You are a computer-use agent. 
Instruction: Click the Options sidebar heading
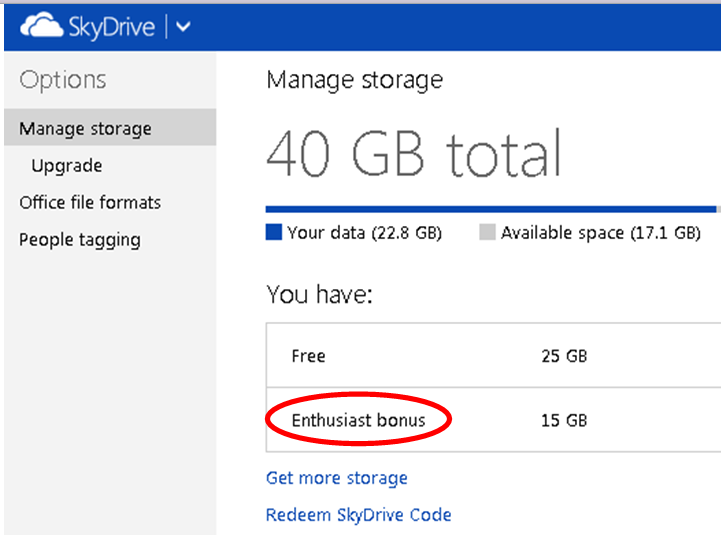coord(62,80)
